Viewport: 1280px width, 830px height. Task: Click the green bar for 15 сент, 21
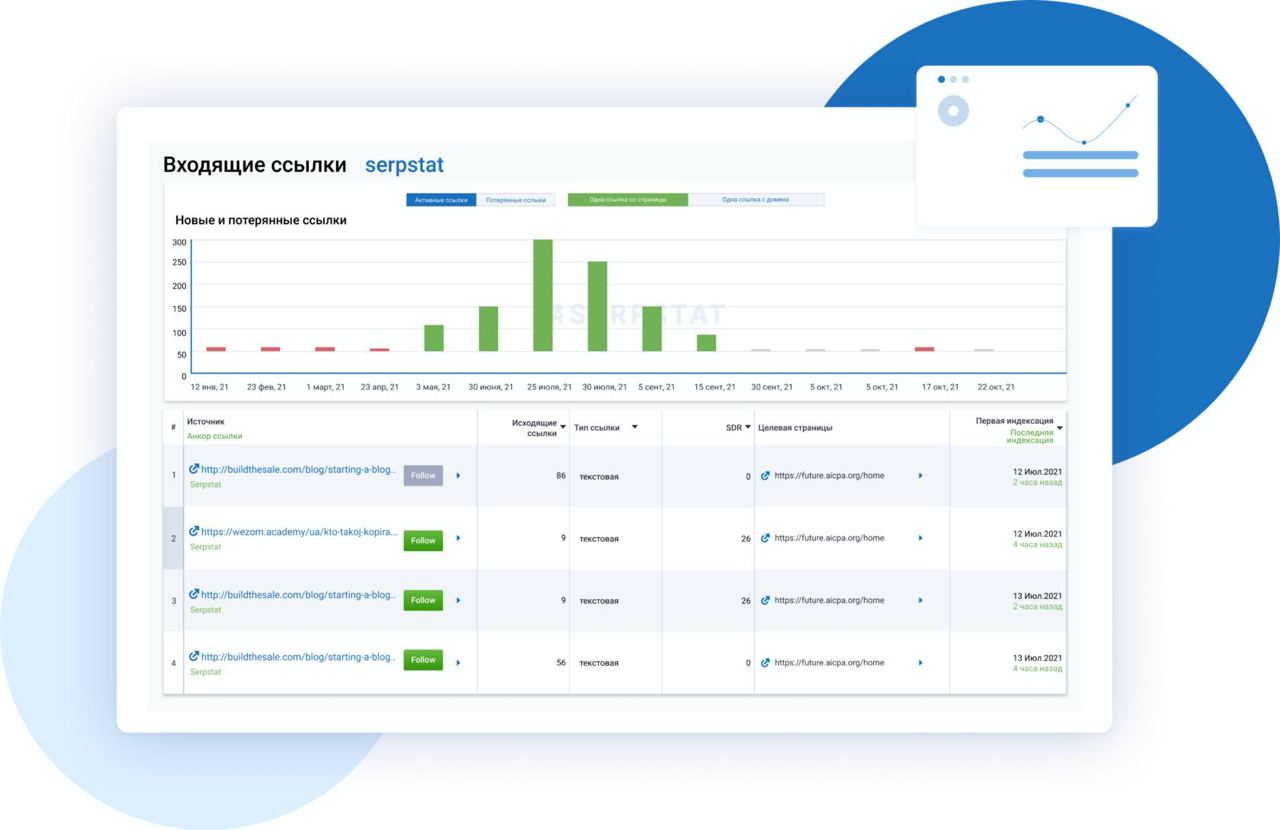point(706,343)
